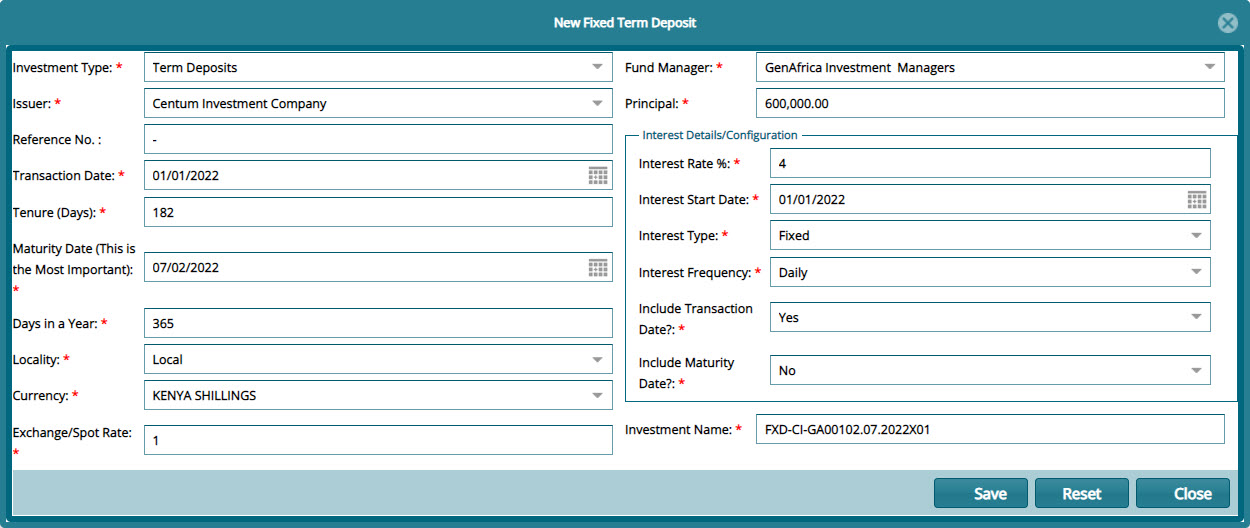Viewport: 1250px width, 528px height.
Task: Focus the Reference No. field
Action: (378, 139)
